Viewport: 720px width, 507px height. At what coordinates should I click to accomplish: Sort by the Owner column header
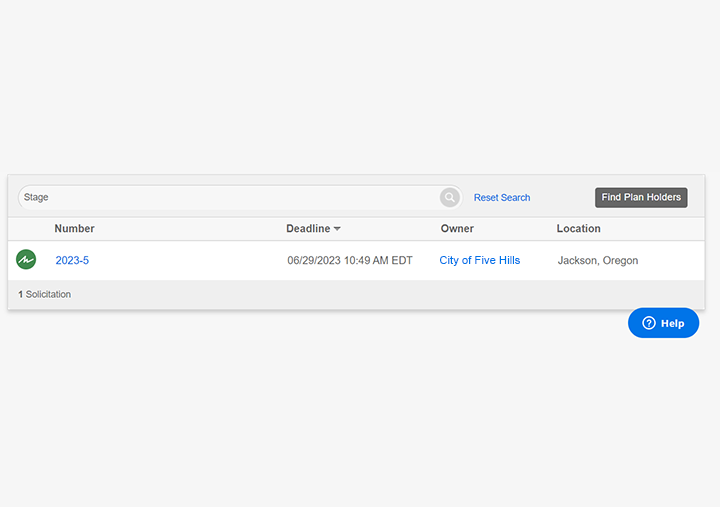click(457, 229)
